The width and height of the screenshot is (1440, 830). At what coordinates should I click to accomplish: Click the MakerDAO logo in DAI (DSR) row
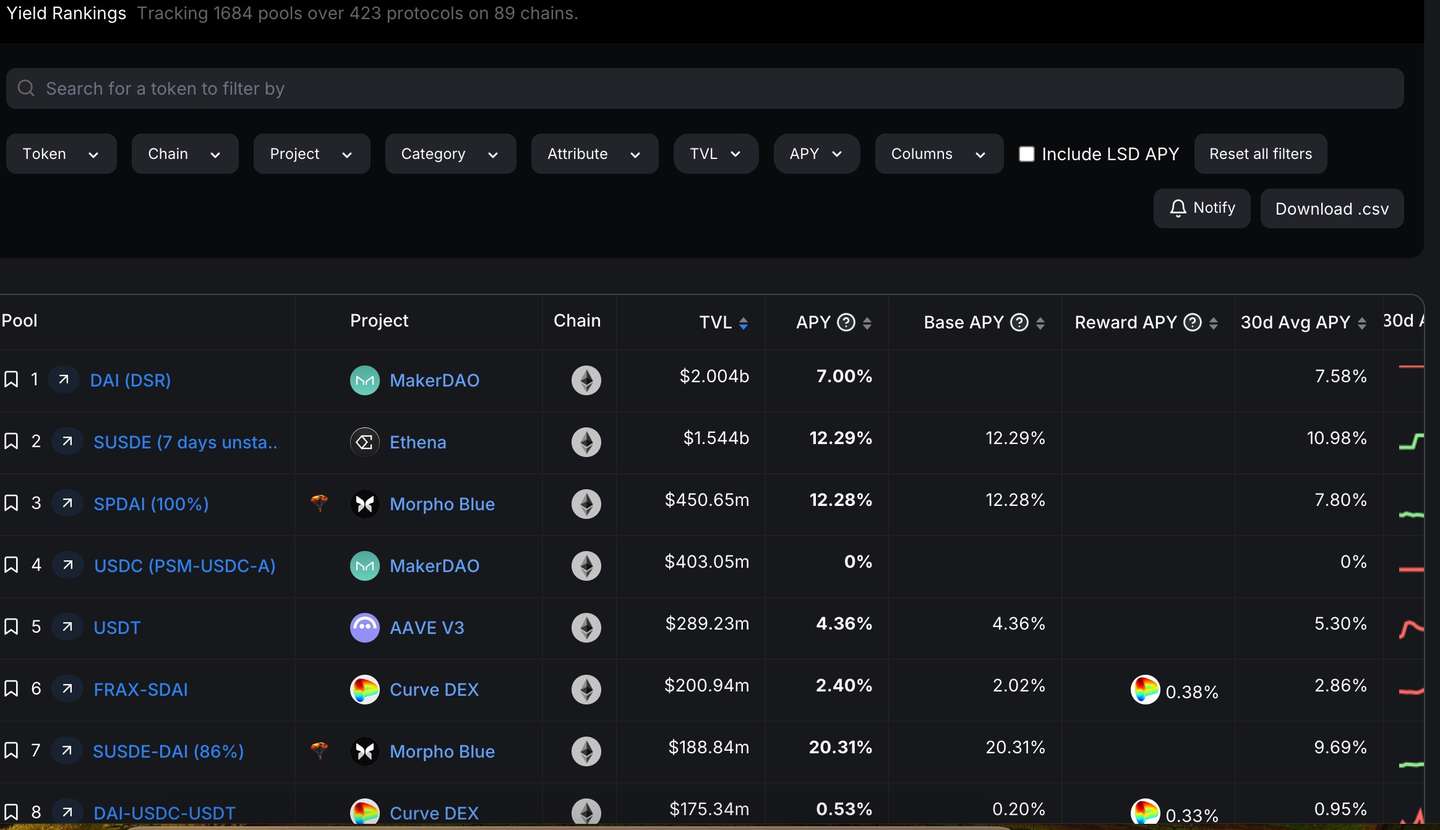pos(365,380)
